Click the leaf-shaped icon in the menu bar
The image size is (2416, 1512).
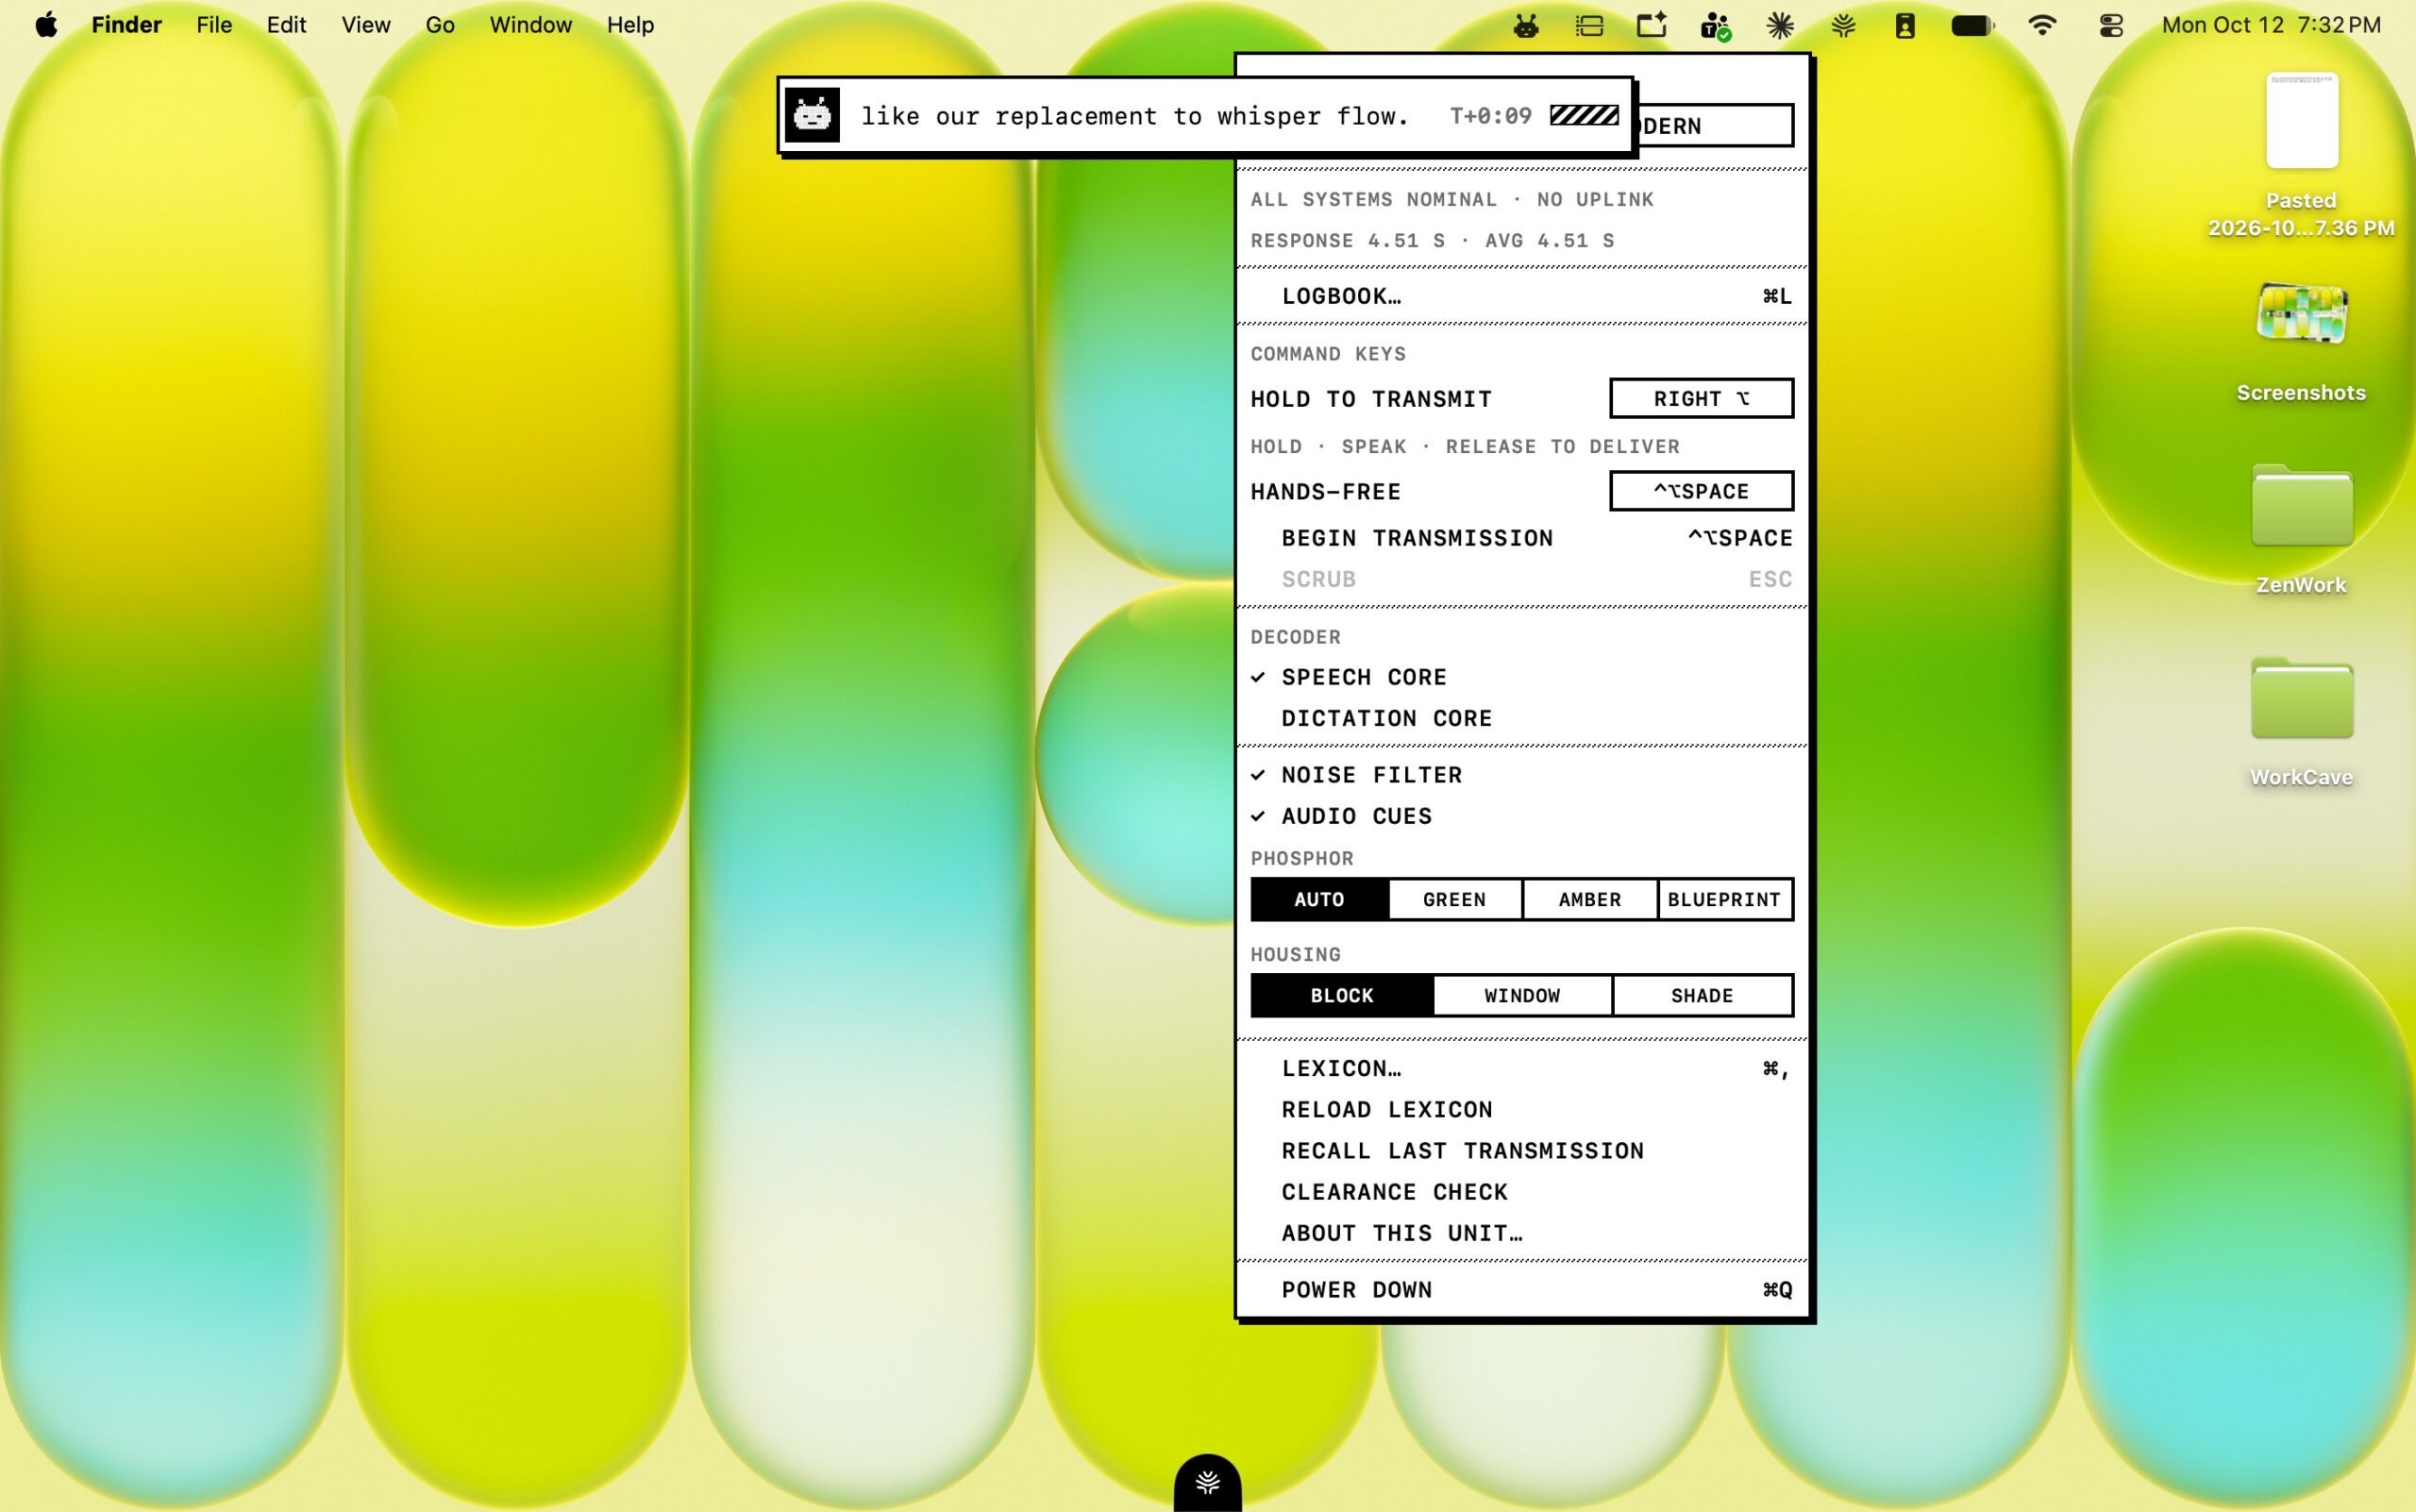click(x=1843, y=25)
